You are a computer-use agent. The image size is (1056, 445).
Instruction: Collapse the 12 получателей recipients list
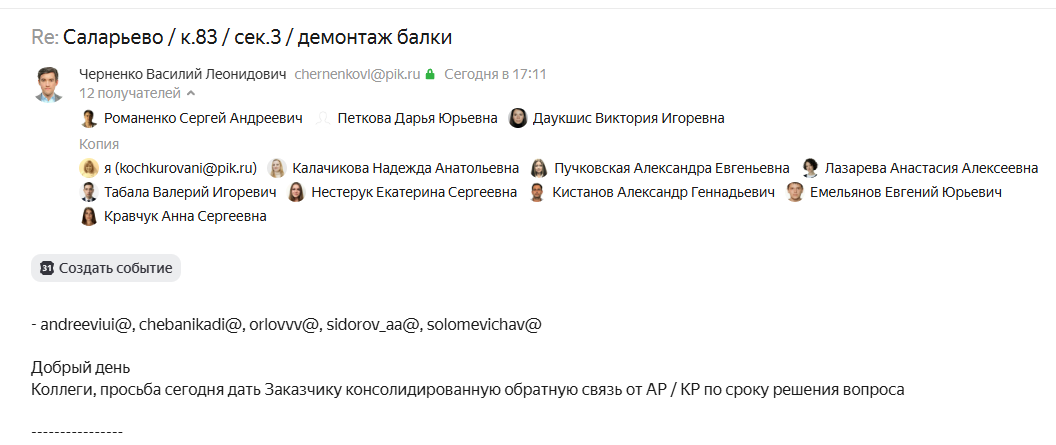pos(137,93)
